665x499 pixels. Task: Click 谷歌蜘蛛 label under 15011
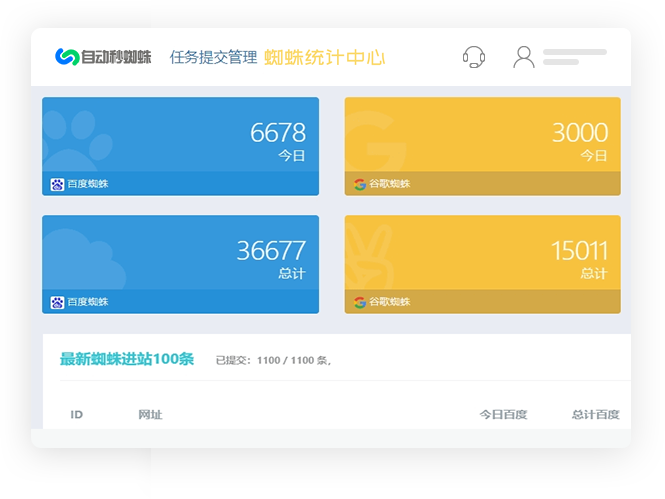390,302
